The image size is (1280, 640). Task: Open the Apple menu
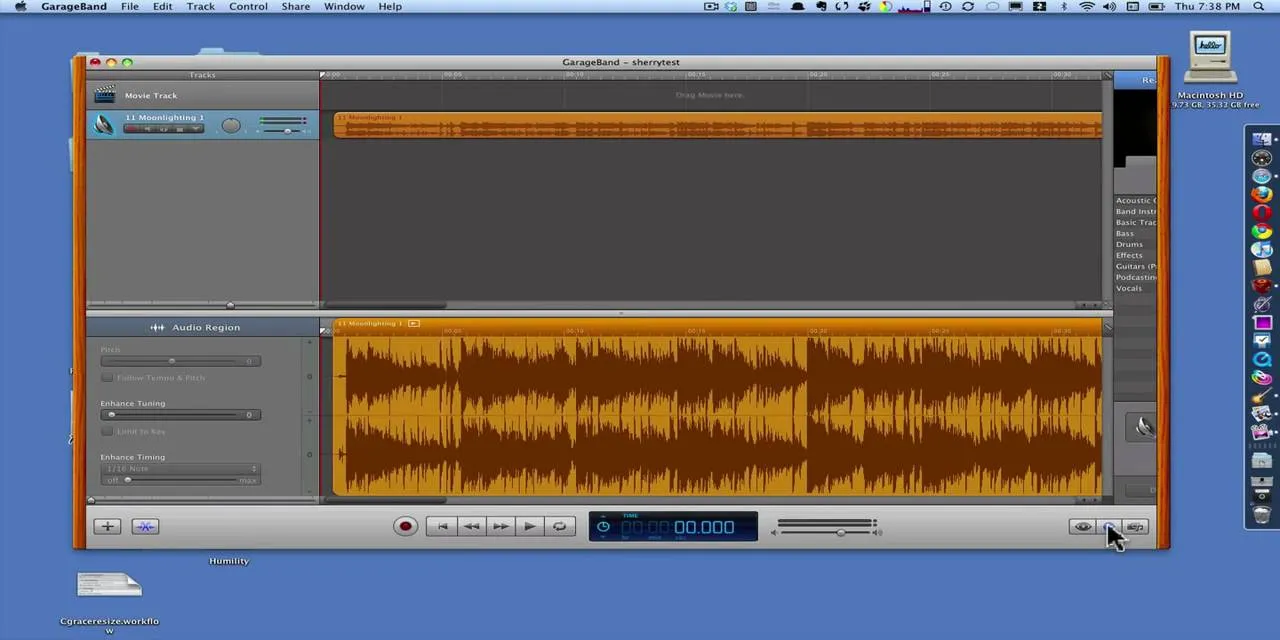click(x=20, y=6)
